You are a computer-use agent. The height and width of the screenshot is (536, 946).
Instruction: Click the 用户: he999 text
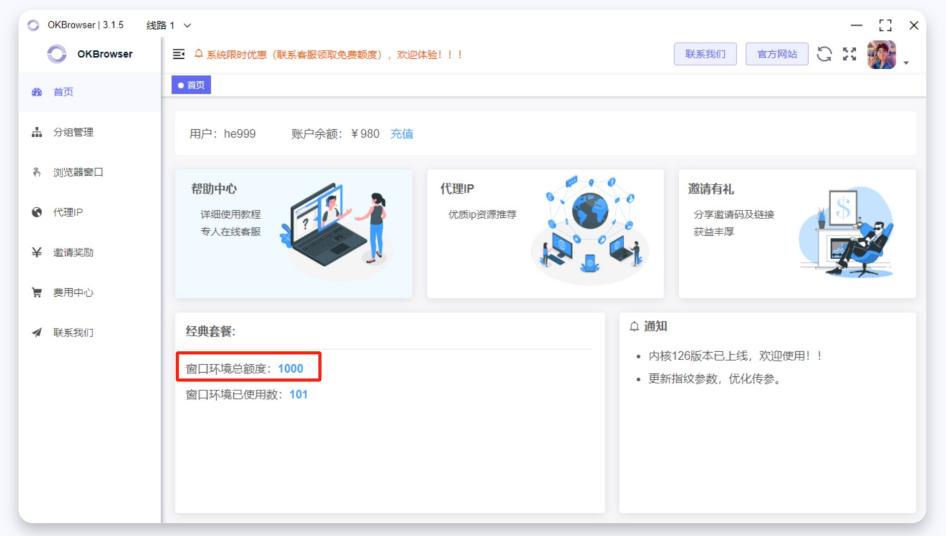tap(223, 134)
